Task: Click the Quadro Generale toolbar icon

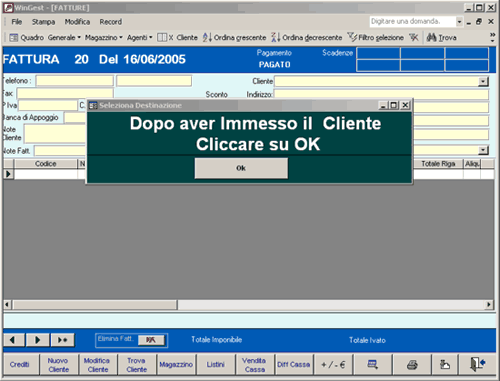Action: 14,37
